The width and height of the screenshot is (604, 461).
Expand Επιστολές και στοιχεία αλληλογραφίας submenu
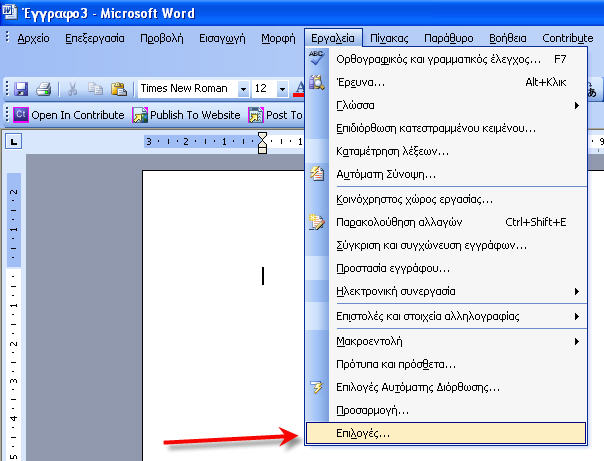coord(446,316)
